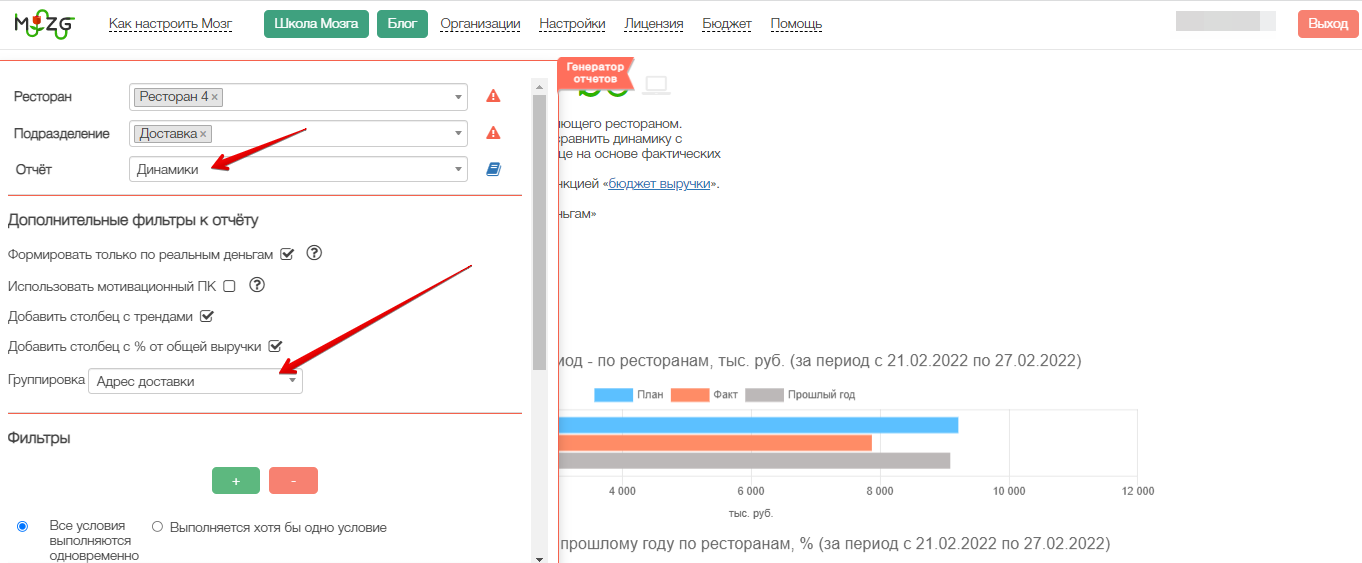The height and width of the screenshot is (563, 1362).
Task: Open the Генератор отчетов ribbon label
Action: (x=595, y=73)
